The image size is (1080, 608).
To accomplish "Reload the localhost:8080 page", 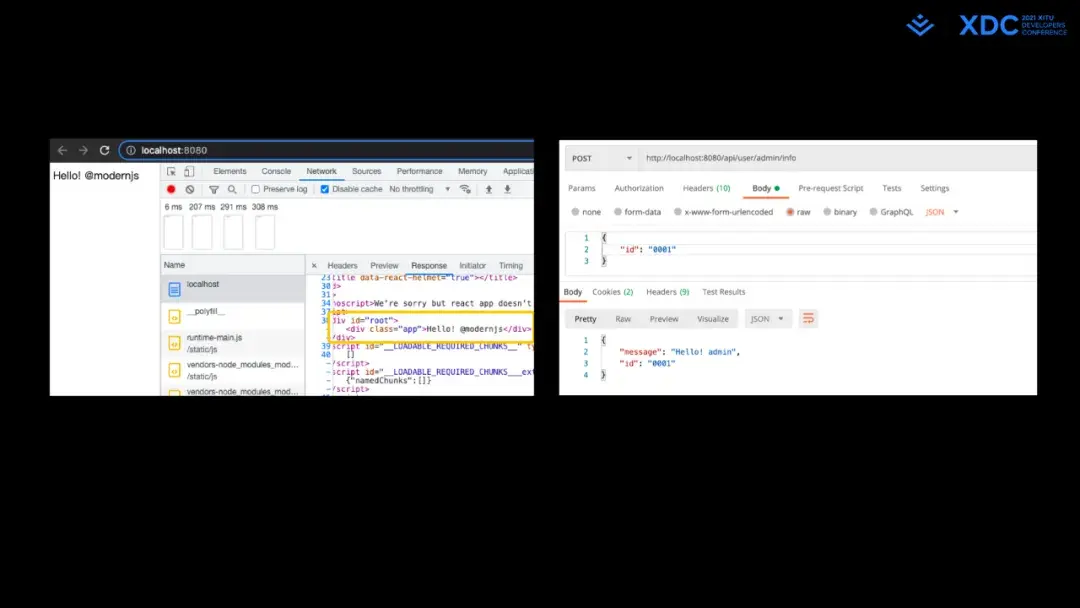I will coord(106,150).
